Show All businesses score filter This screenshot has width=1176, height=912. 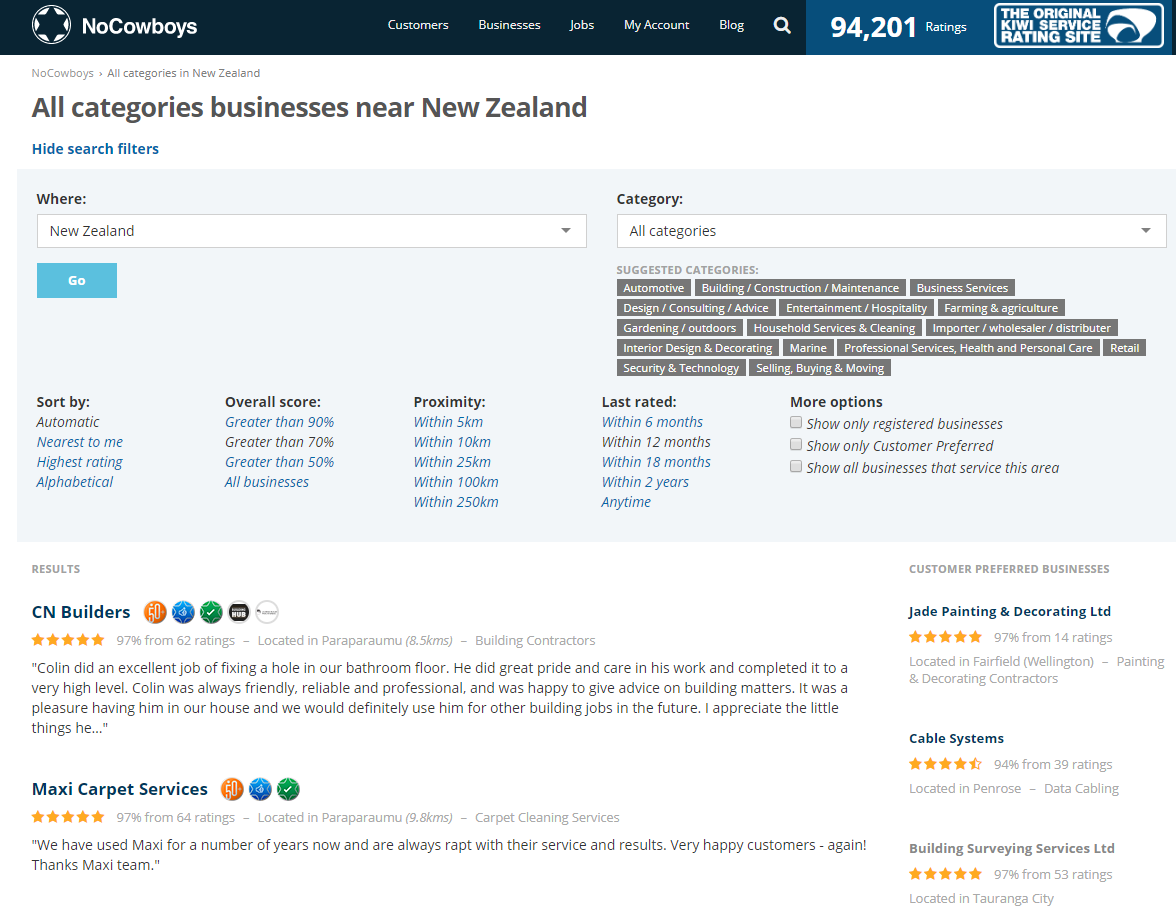pos(266,482)
